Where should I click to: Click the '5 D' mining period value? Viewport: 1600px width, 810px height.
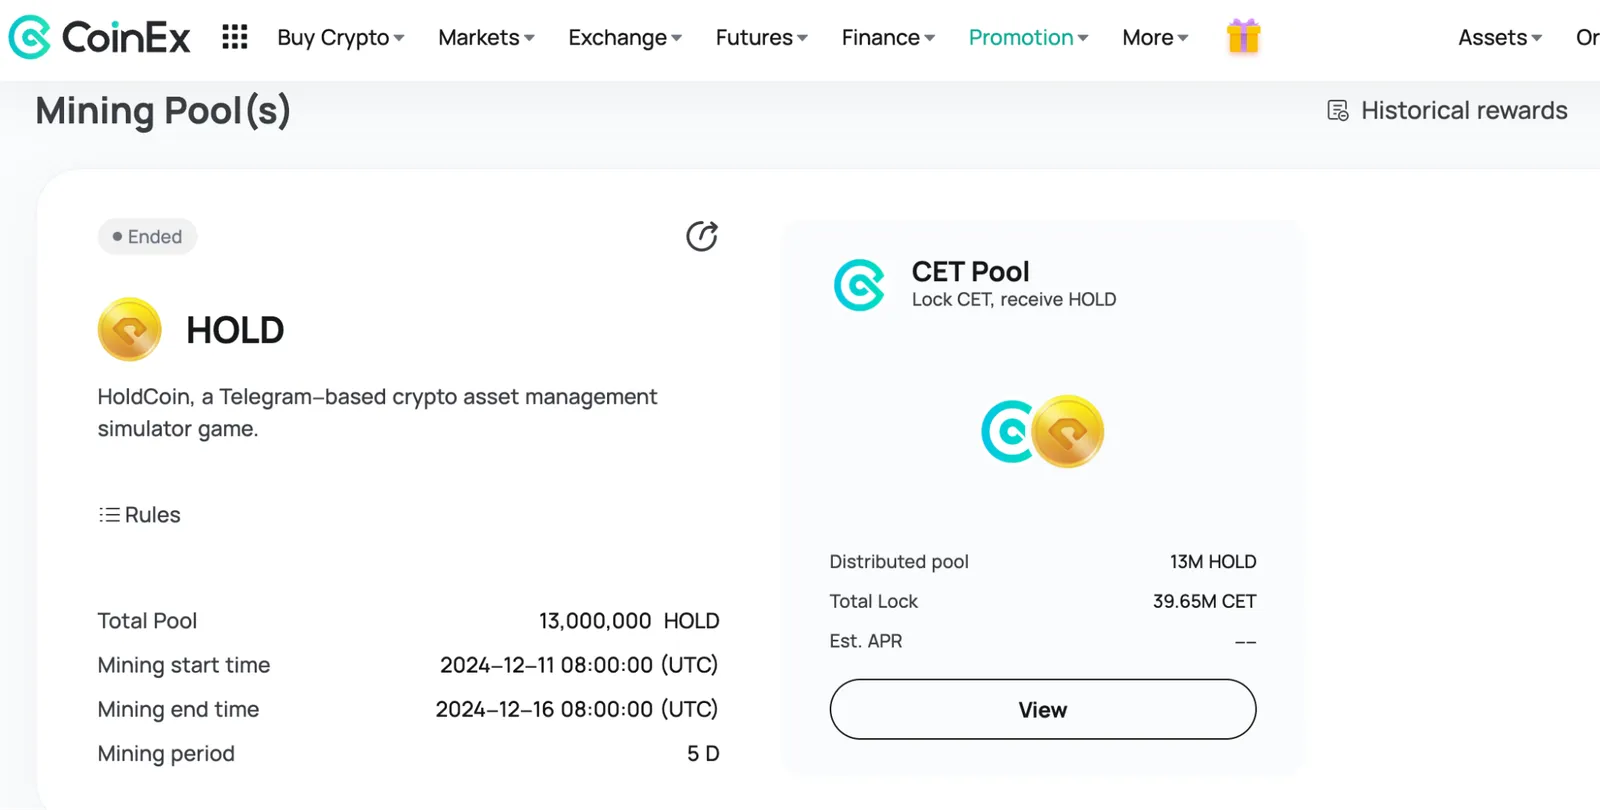tap(703, 754)
